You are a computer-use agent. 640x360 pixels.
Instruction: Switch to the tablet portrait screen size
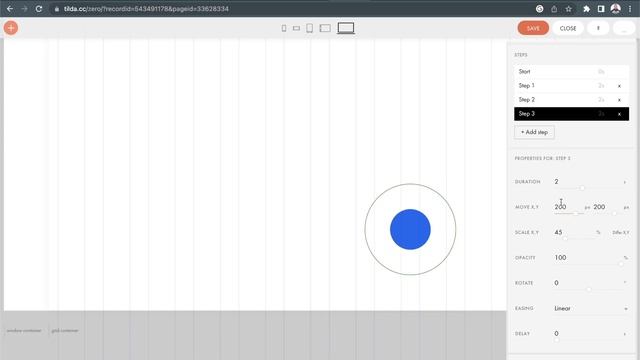pos(309,28)
